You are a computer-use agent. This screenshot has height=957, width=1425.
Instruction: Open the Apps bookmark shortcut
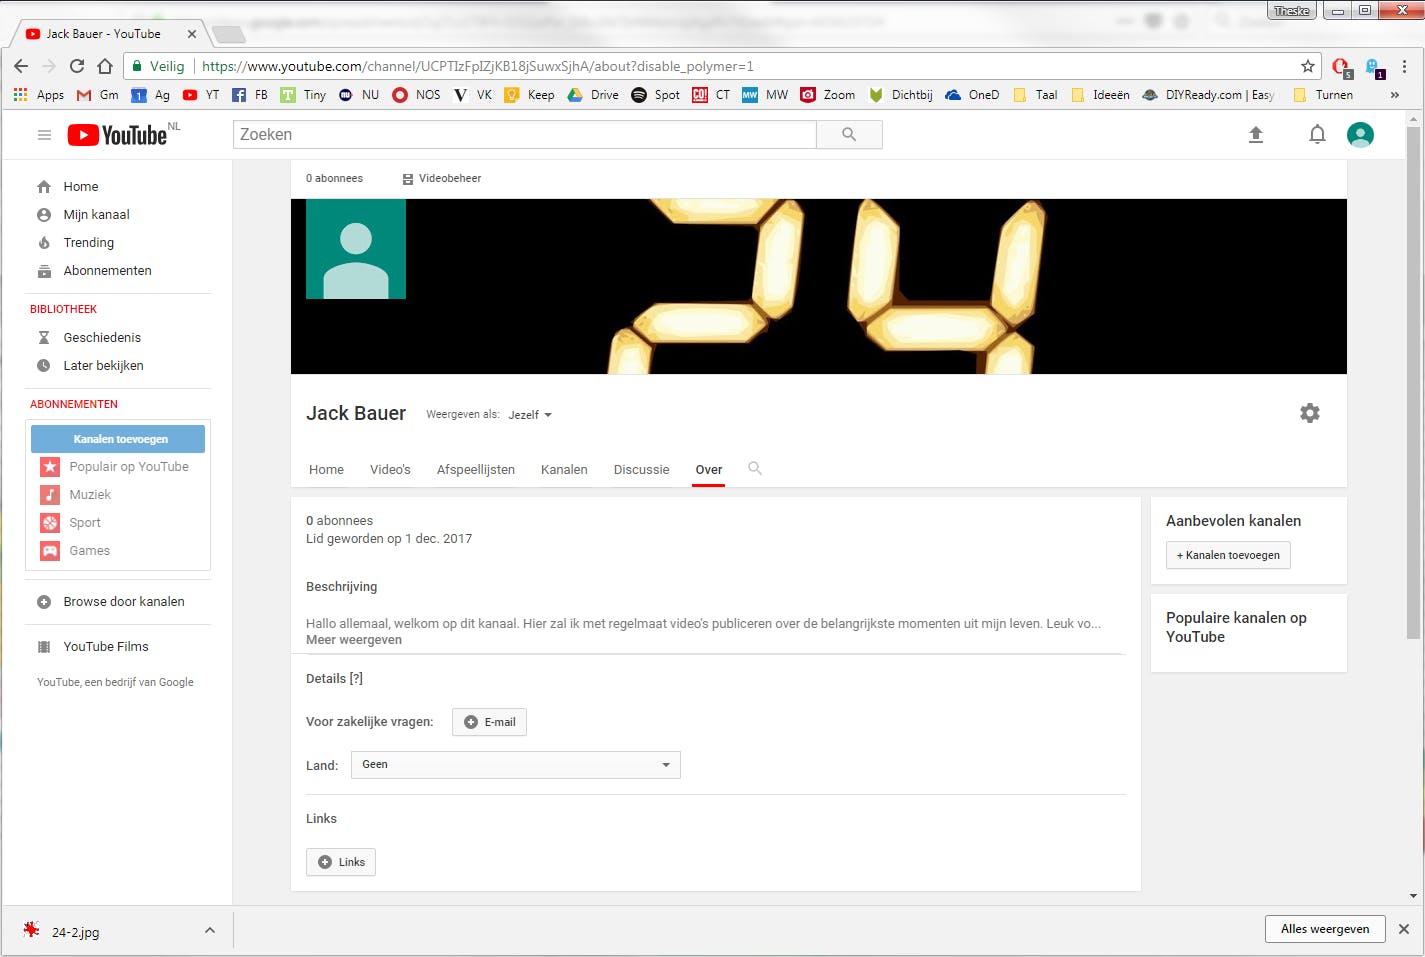pos(39,95)
